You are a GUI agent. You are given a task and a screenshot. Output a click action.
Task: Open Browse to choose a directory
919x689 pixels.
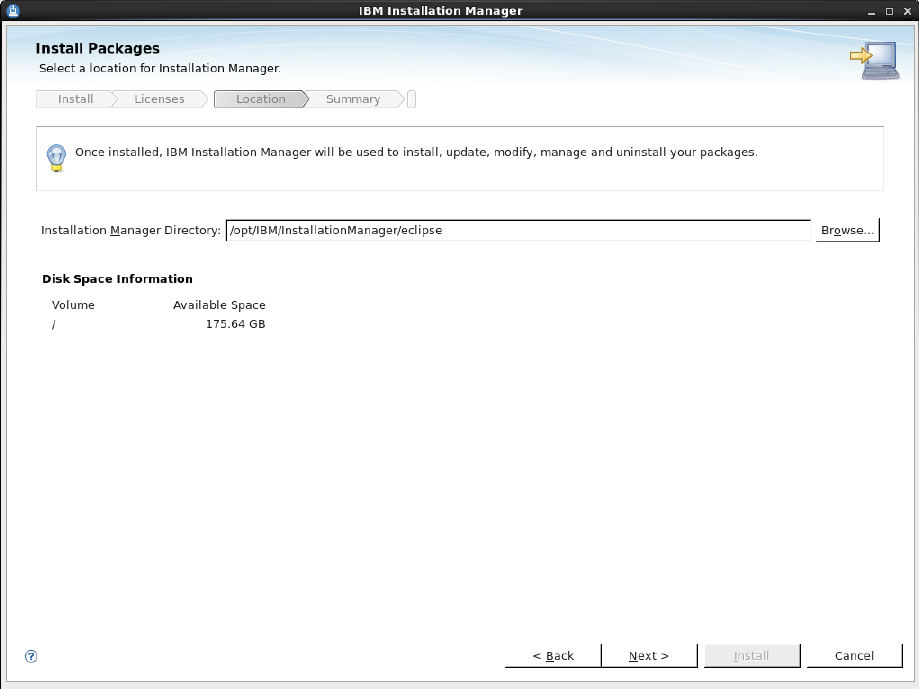tap(847, 230)
